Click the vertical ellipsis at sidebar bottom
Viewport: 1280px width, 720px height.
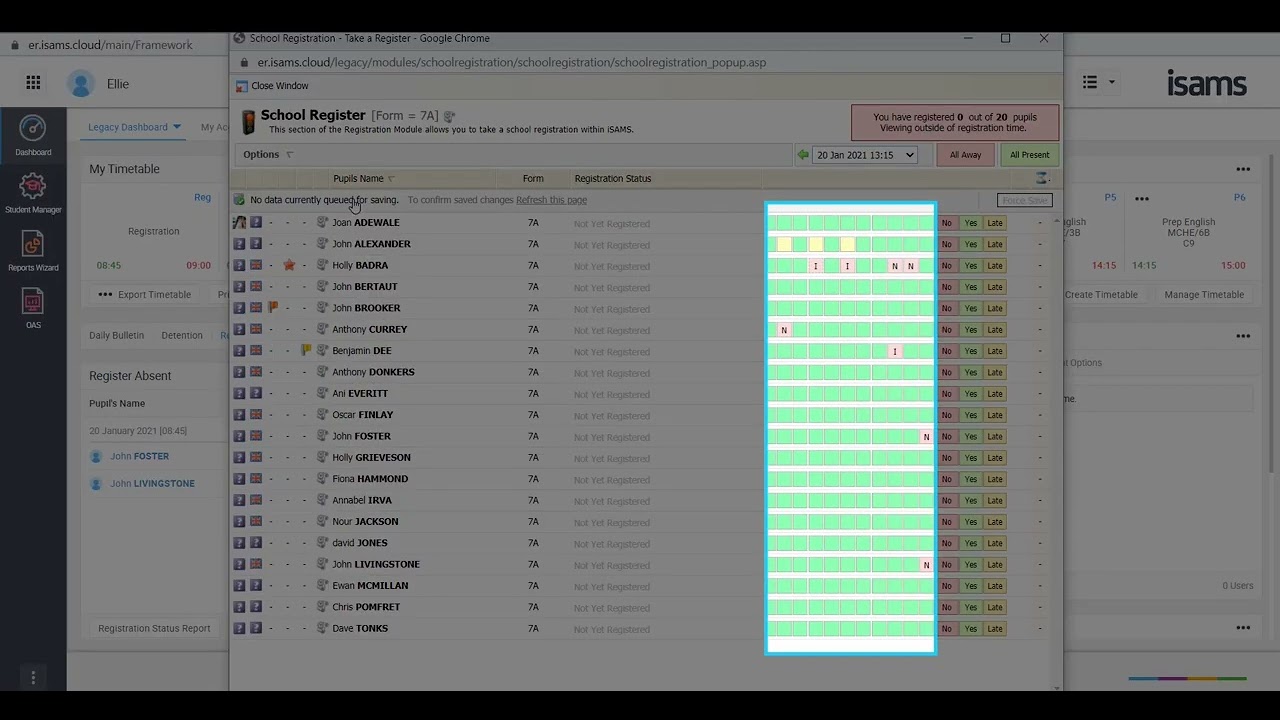point(33,678)
